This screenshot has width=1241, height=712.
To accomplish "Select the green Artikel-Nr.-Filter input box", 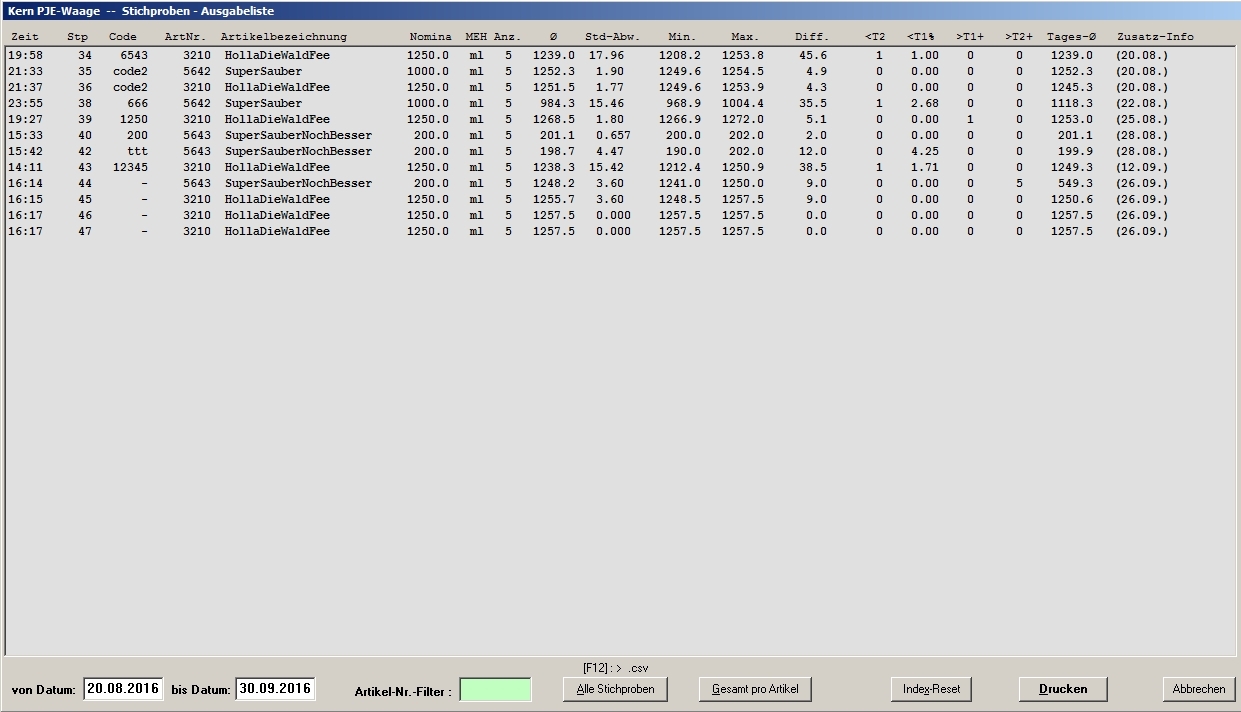I will coord(495,690).
